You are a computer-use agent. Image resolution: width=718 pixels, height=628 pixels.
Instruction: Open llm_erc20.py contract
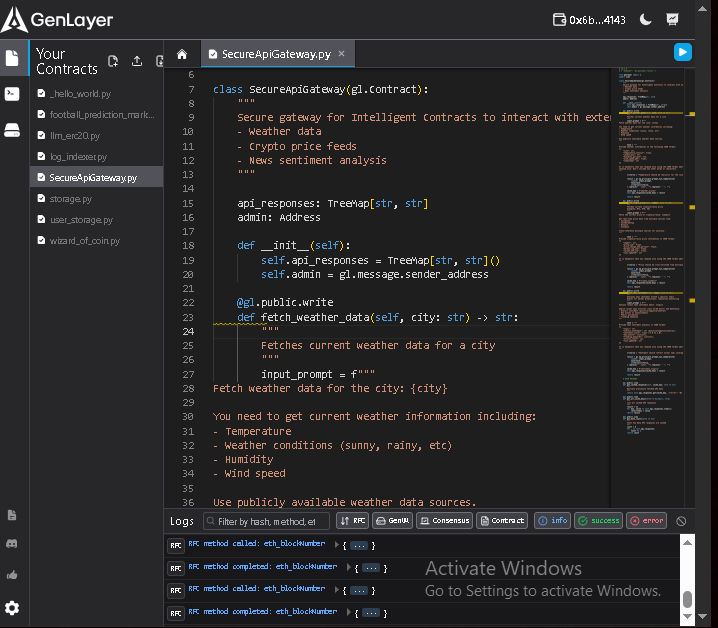[97, 136]
